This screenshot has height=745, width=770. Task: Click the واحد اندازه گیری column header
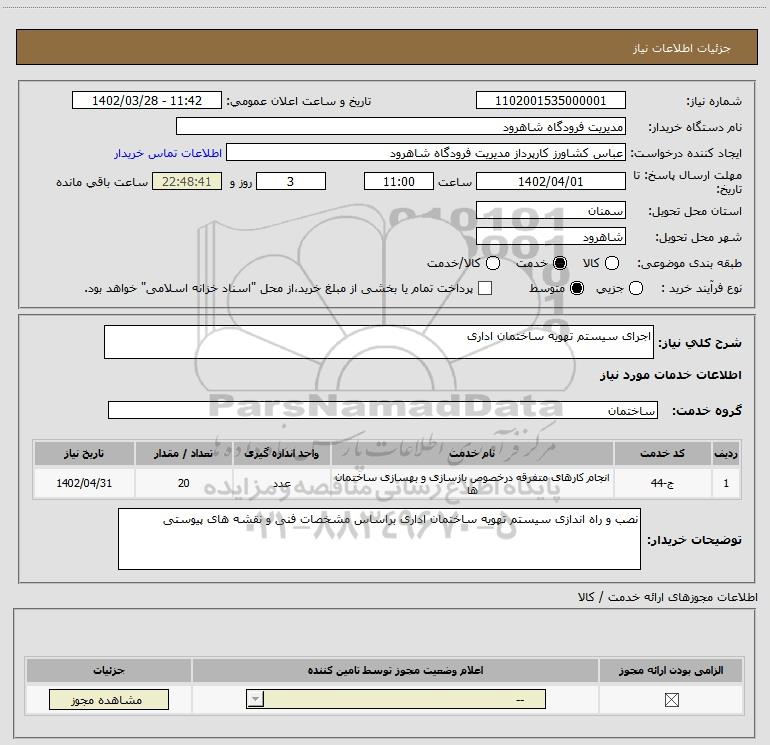point(281,453)
